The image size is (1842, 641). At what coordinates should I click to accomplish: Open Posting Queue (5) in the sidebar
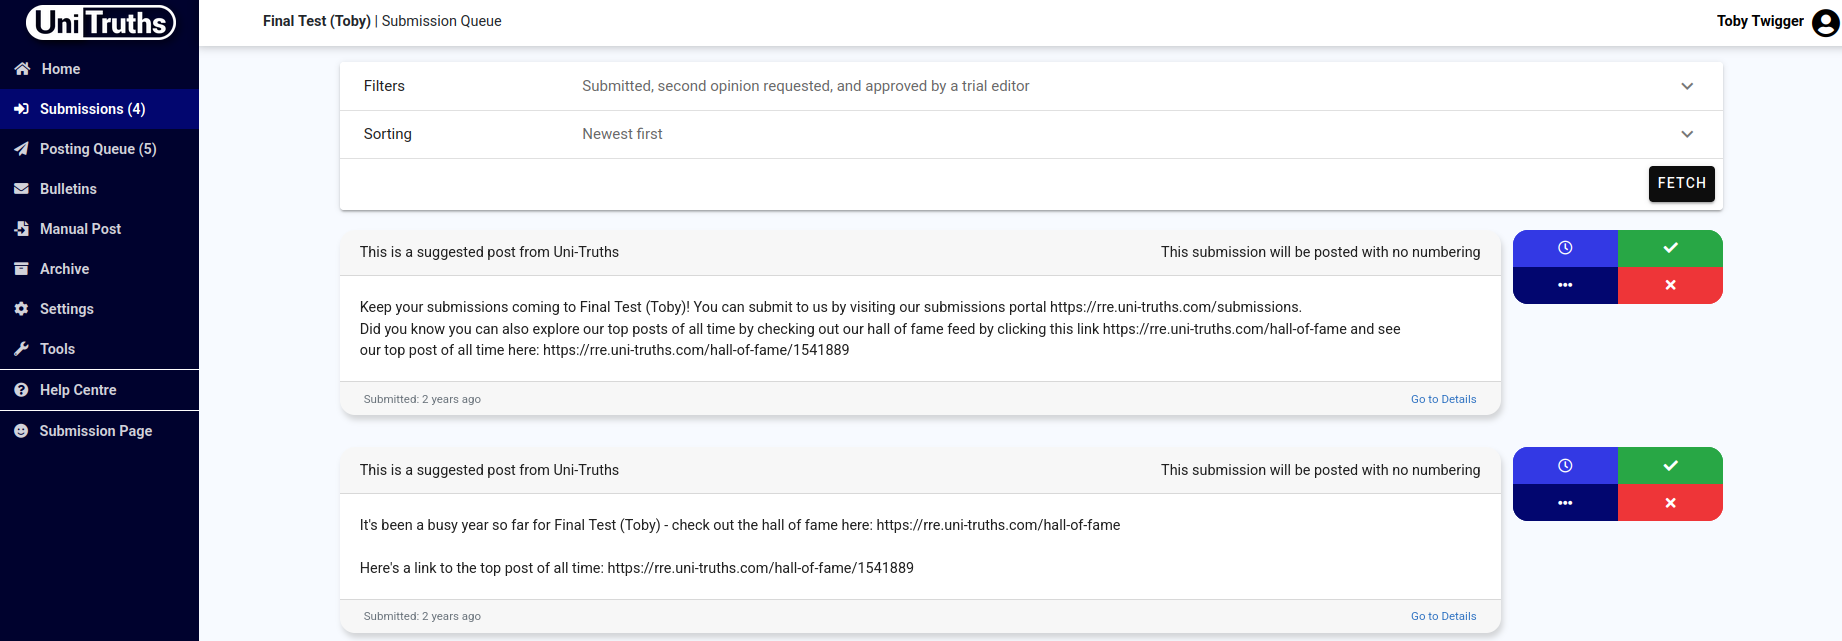point(99,149)
